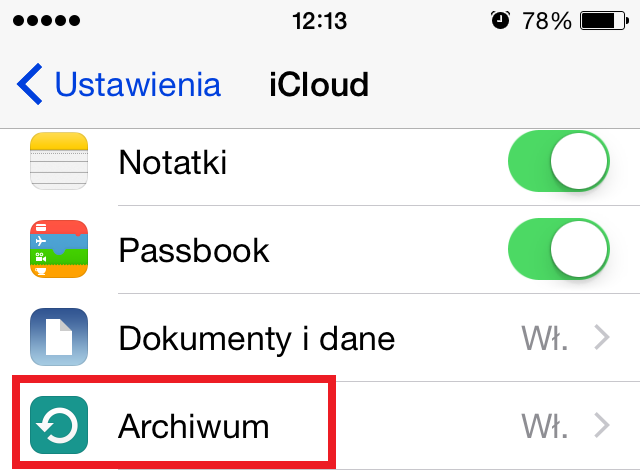Open the Dokumenty i dane row

[320, 338]
